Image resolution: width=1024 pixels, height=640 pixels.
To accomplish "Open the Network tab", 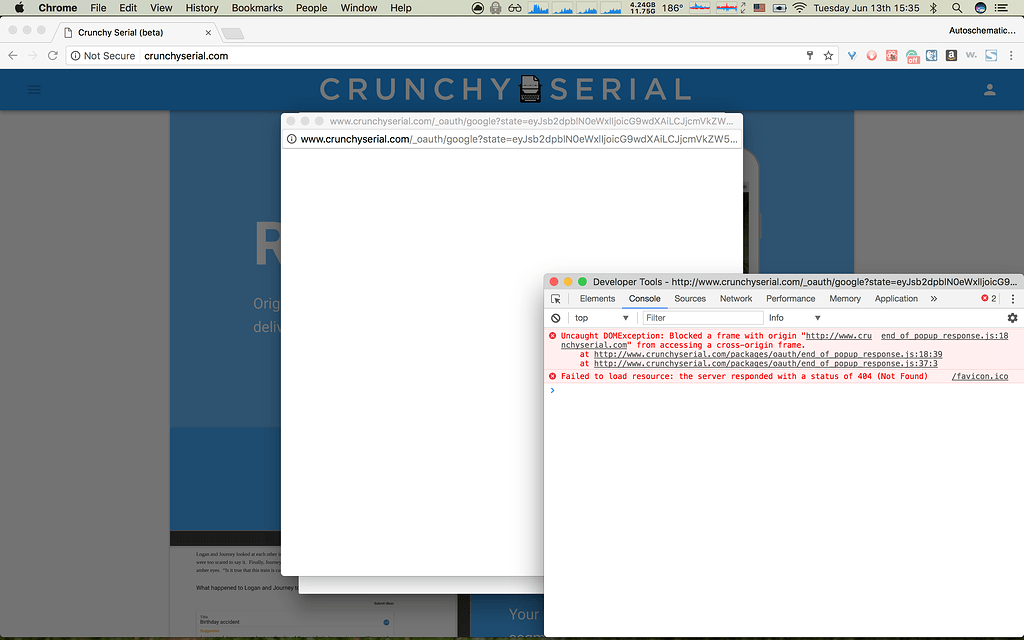I will click(736, 298).
